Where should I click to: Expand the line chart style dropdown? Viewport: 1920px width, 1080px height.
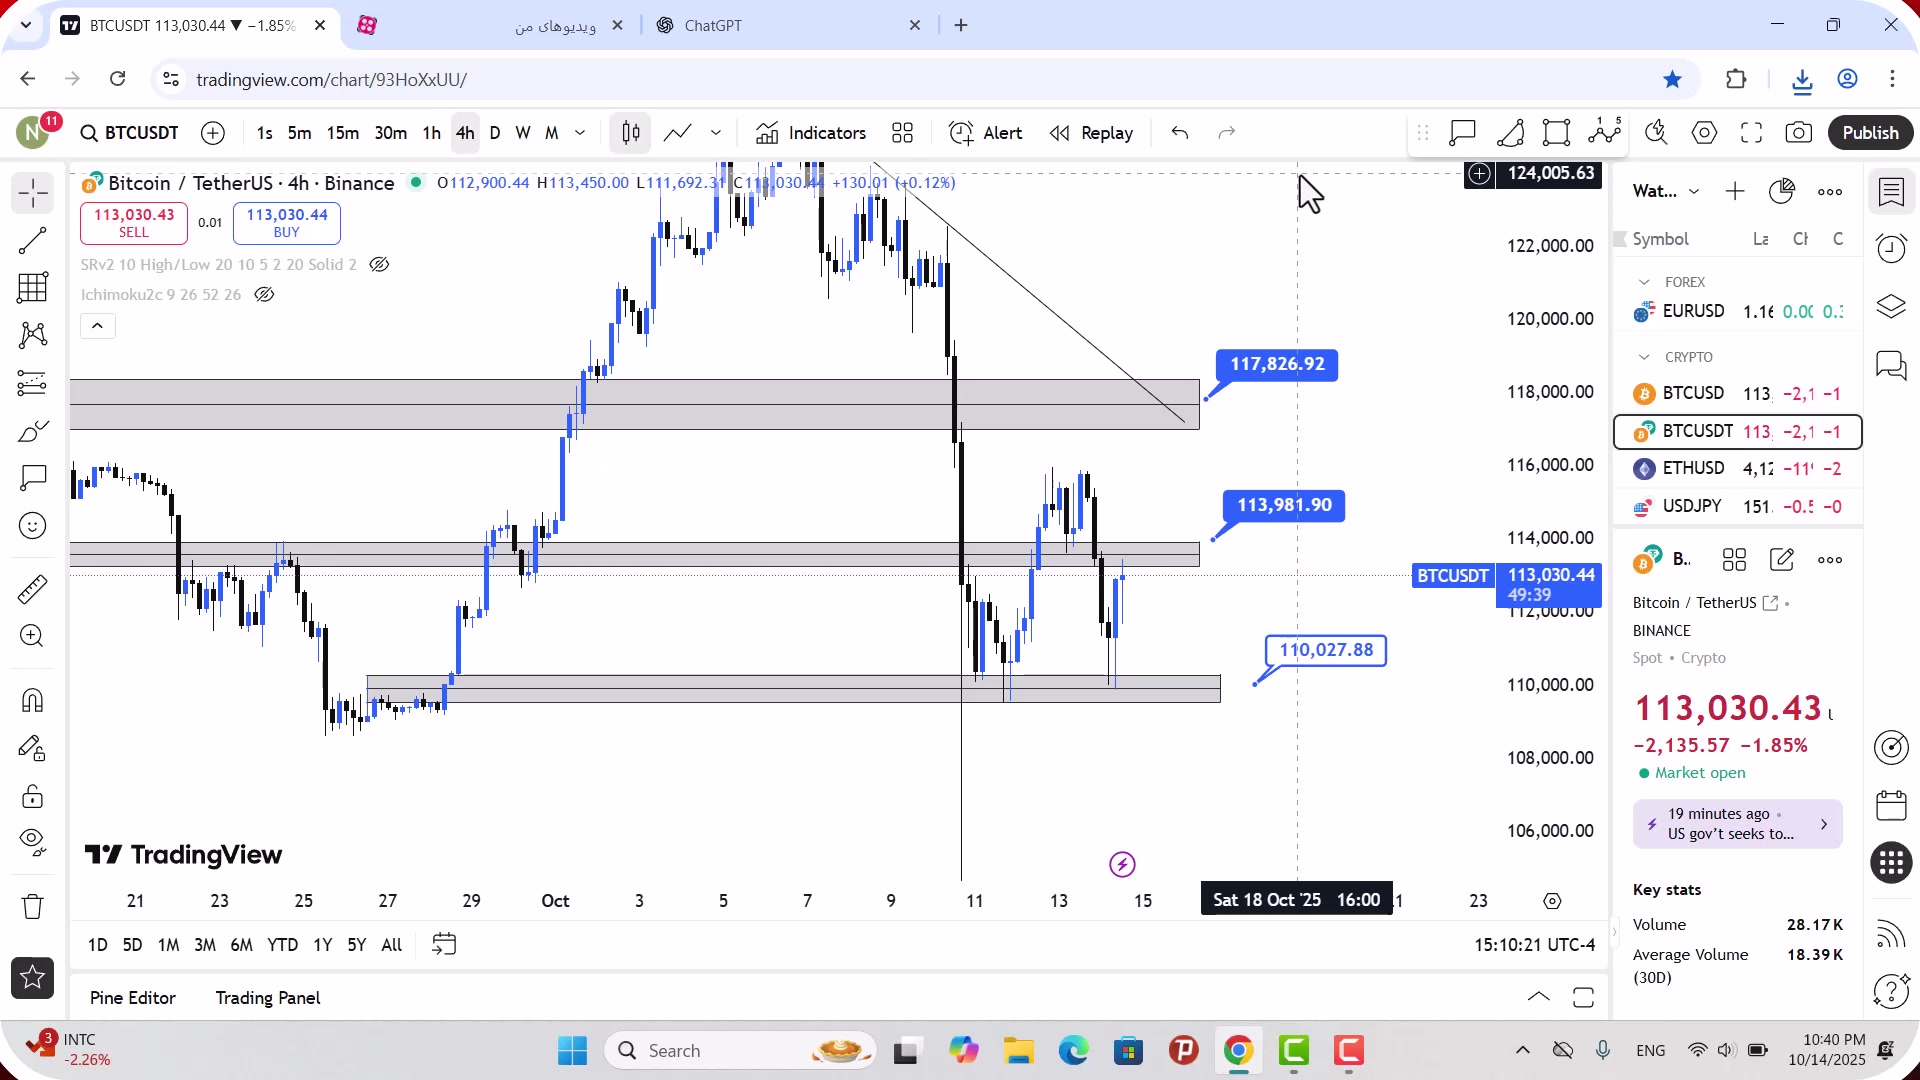716,133
